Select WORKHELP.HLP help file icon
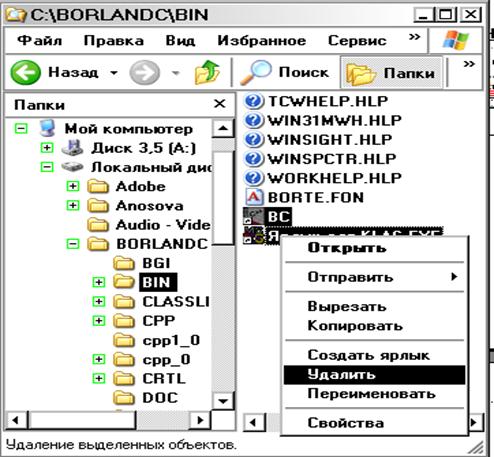Screen dimensions: 494x457 coord(253,178)
